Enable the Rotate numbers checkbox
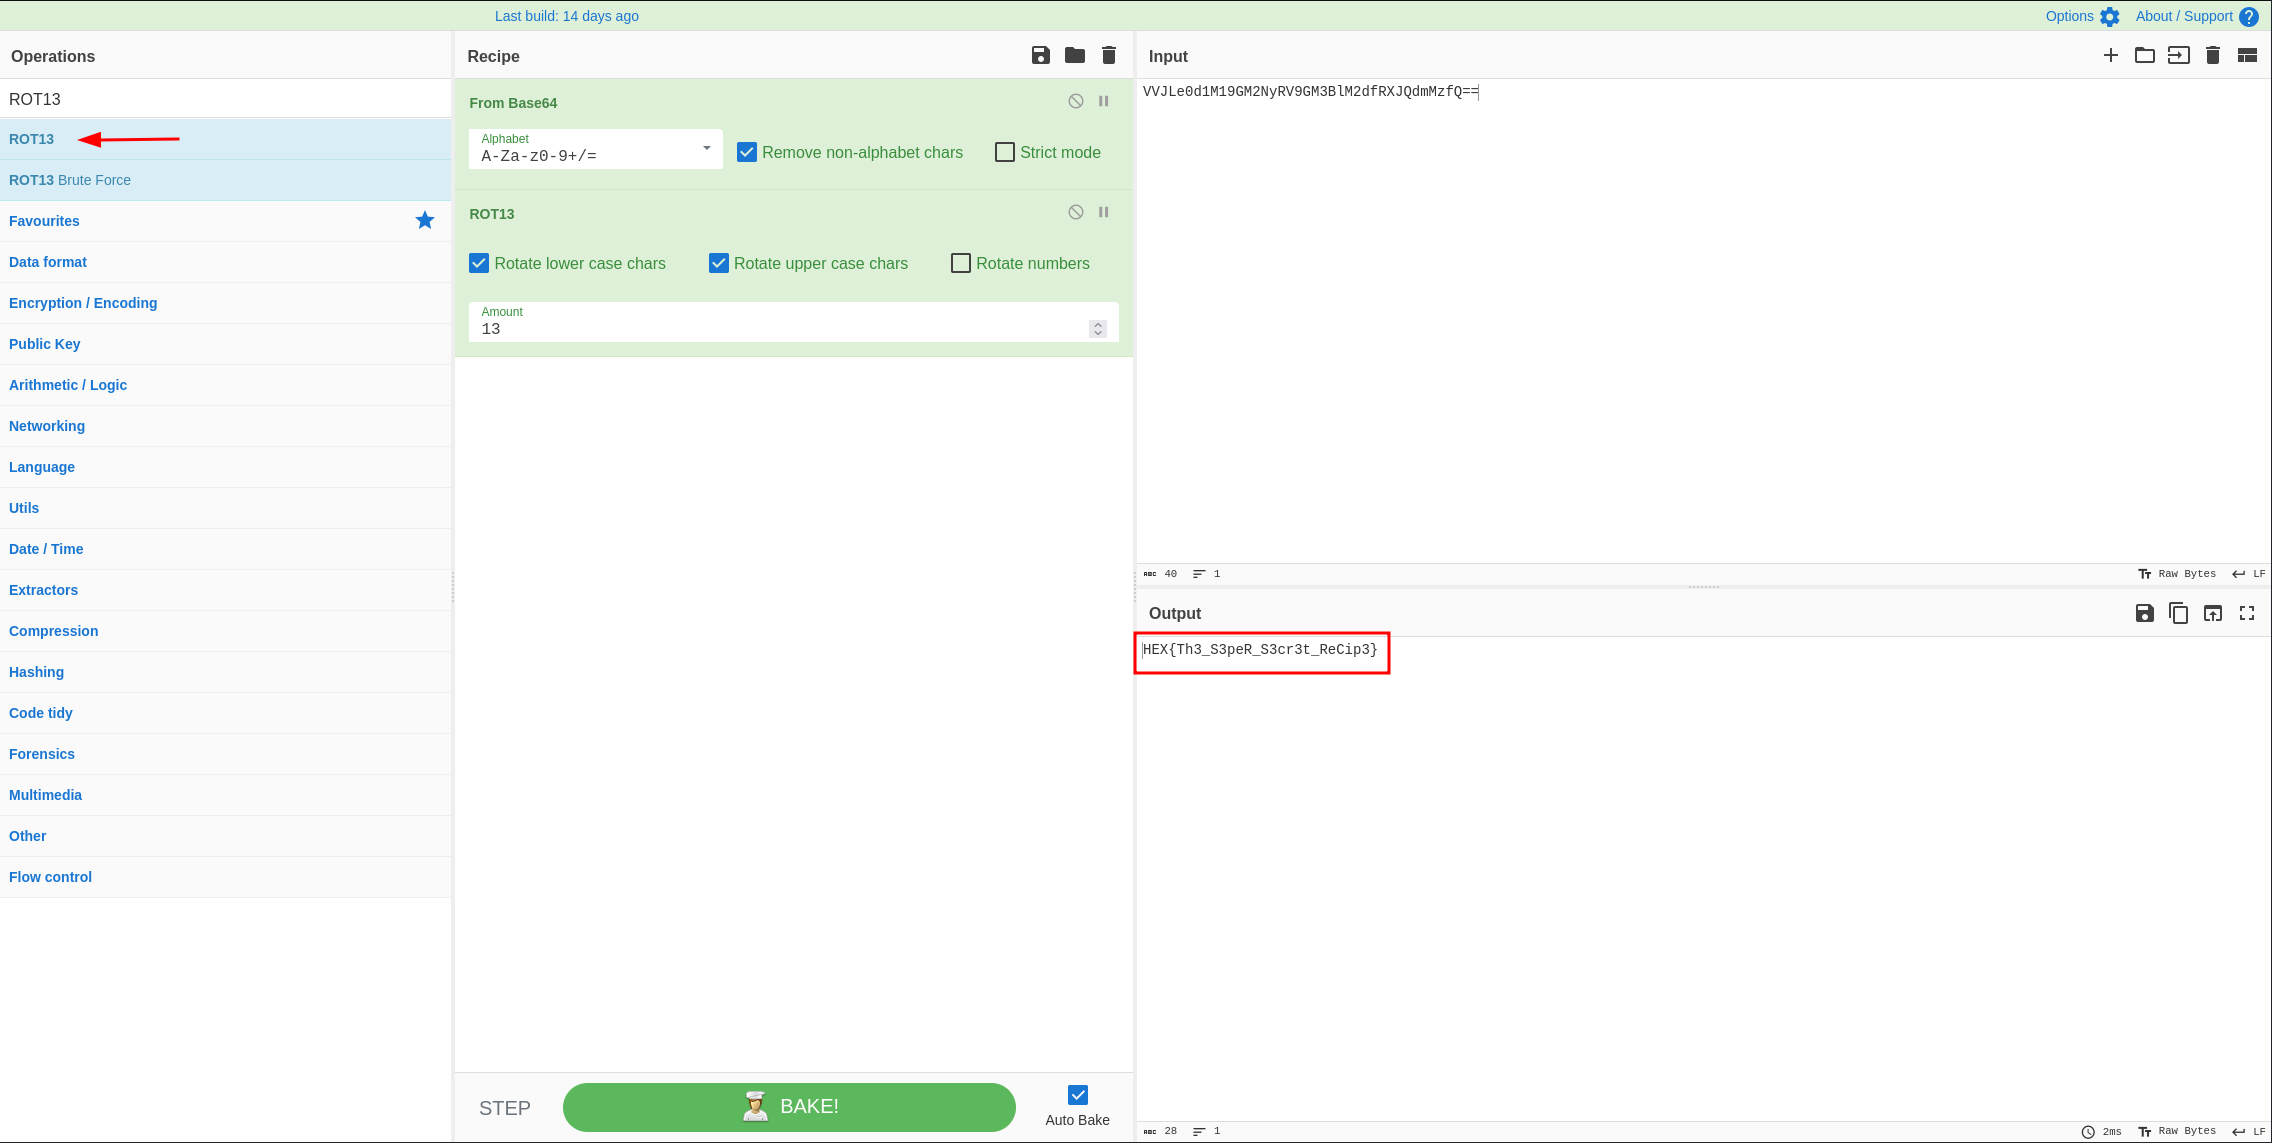The height and width of the screenshot is (1143, 2272). click(x=960, y=263)
